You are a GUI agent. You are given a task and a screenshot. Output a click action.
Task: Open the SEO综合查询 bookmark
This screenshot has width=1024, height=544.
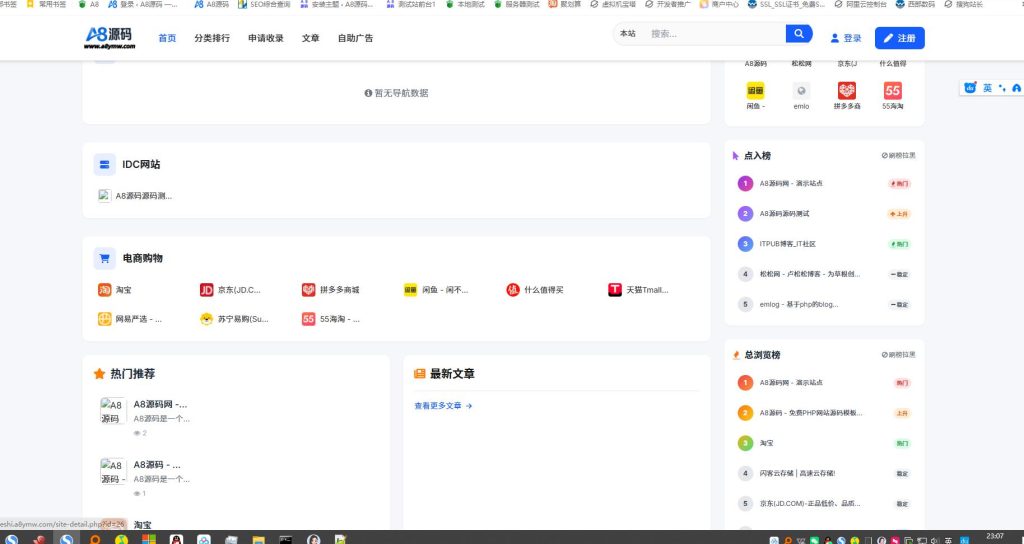[x=264, y=4]
